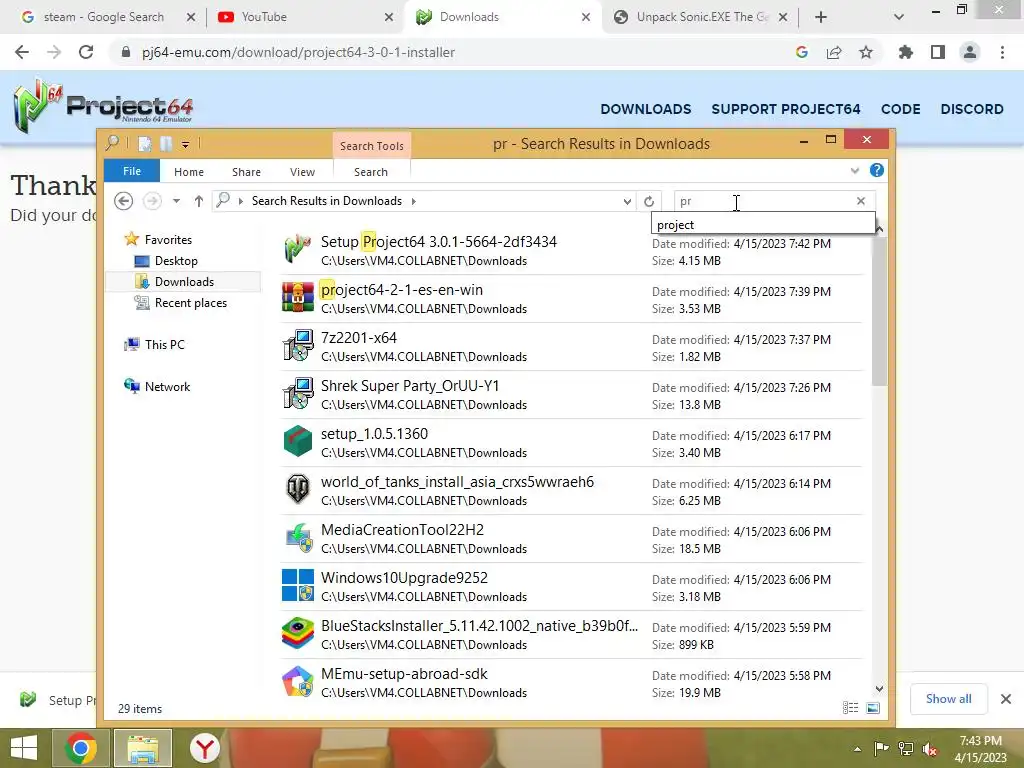Clear the Explorer search box
This screenshot has width=1024, height=768.
tap(861, 201)
